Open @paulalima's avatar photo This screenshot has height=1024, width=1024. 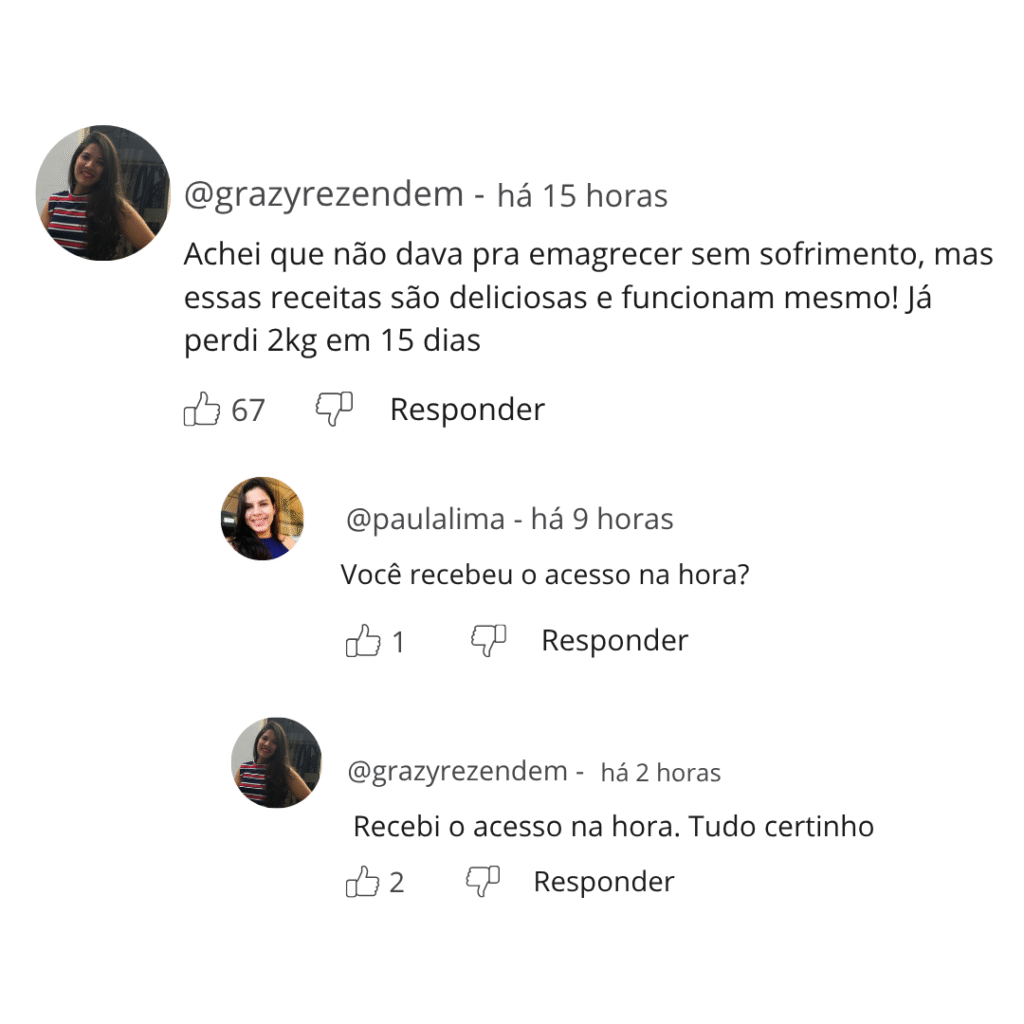pyautogui.click(x=263, y=519)
